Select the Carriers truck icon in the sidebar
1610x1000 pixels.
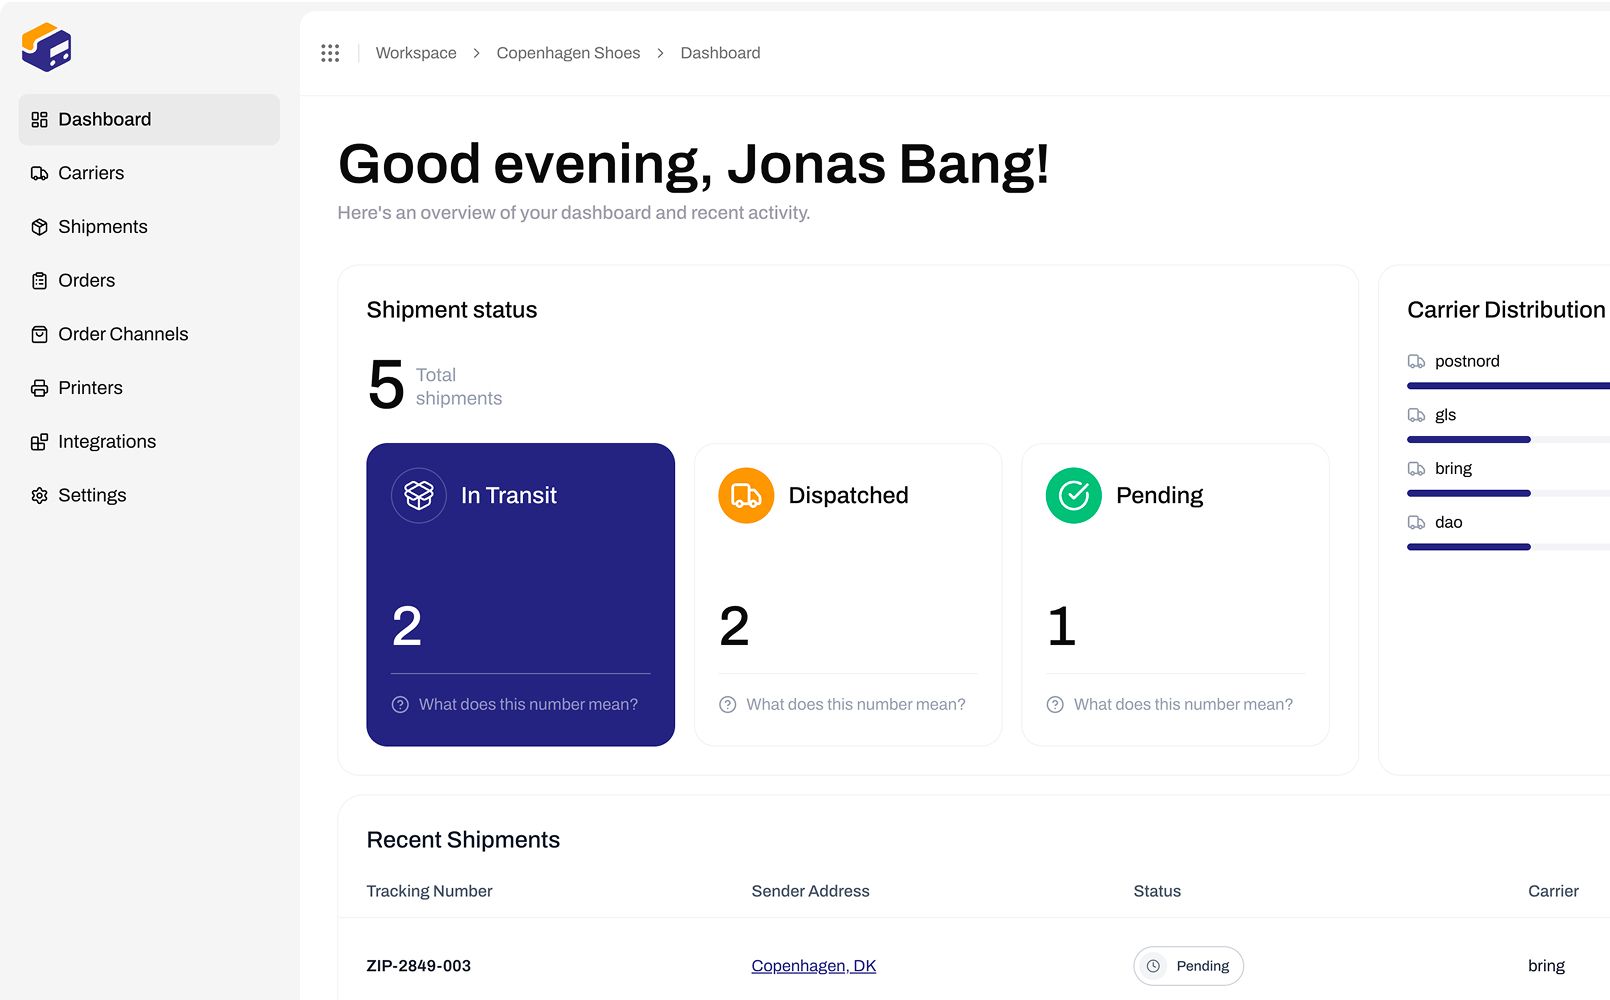(39, 173)
